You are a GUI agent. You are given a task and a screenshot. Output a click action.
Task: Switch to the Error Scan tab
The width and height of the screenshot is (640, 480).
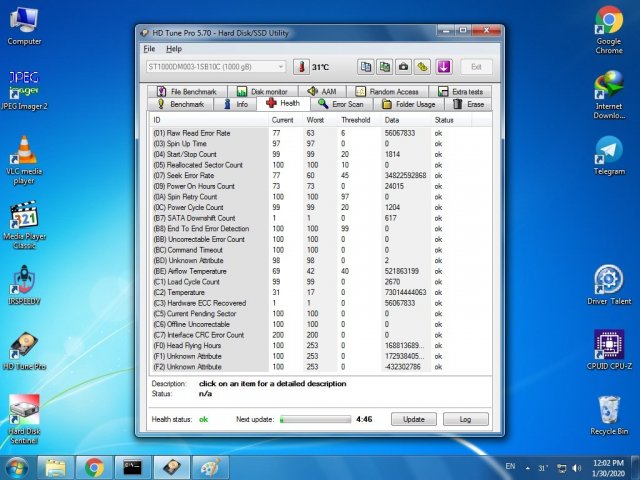(x=341, y=103)
